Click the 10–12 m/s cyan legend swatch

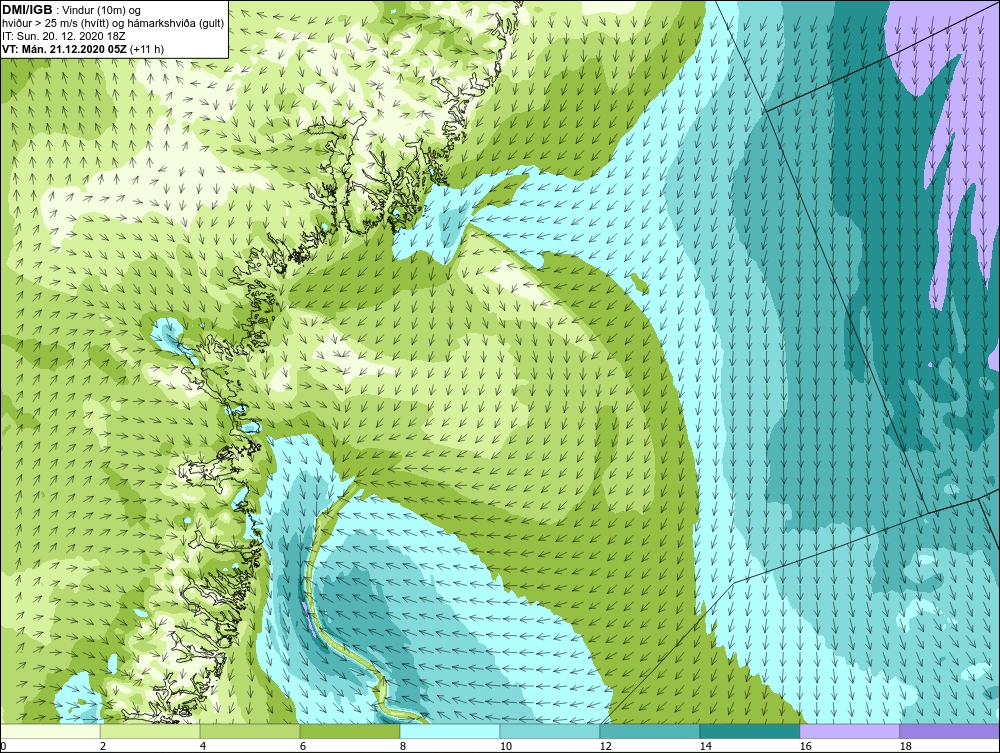point(550,731)
